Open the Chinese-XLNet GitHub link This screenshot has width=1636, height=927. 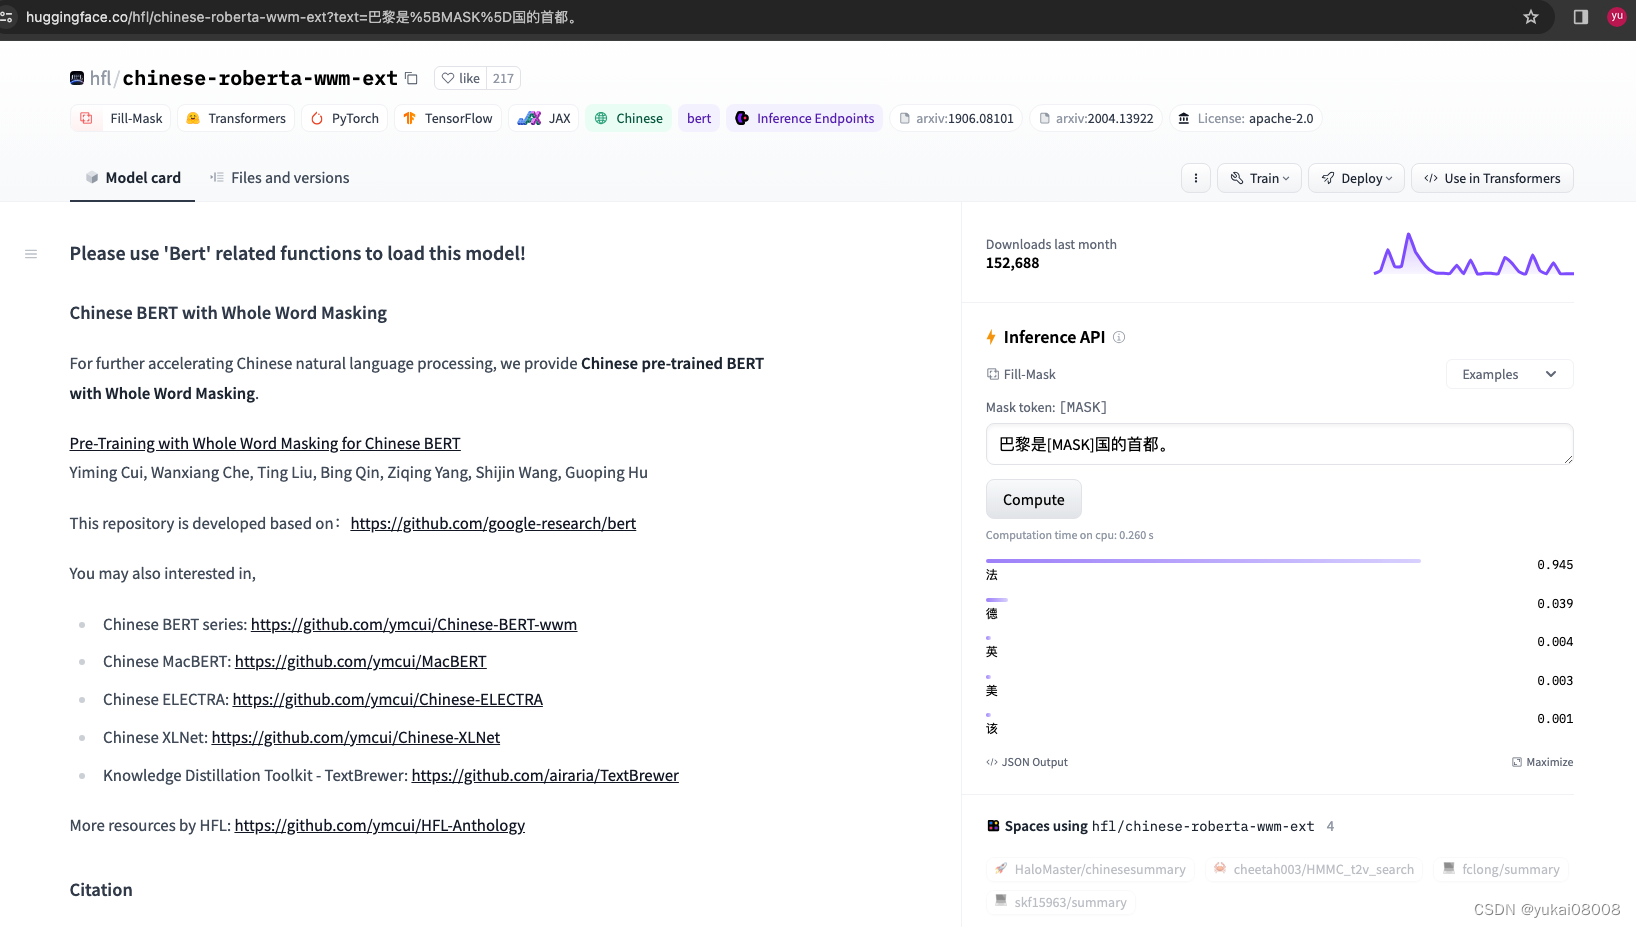pyautogui.click(x=356, y=737)
